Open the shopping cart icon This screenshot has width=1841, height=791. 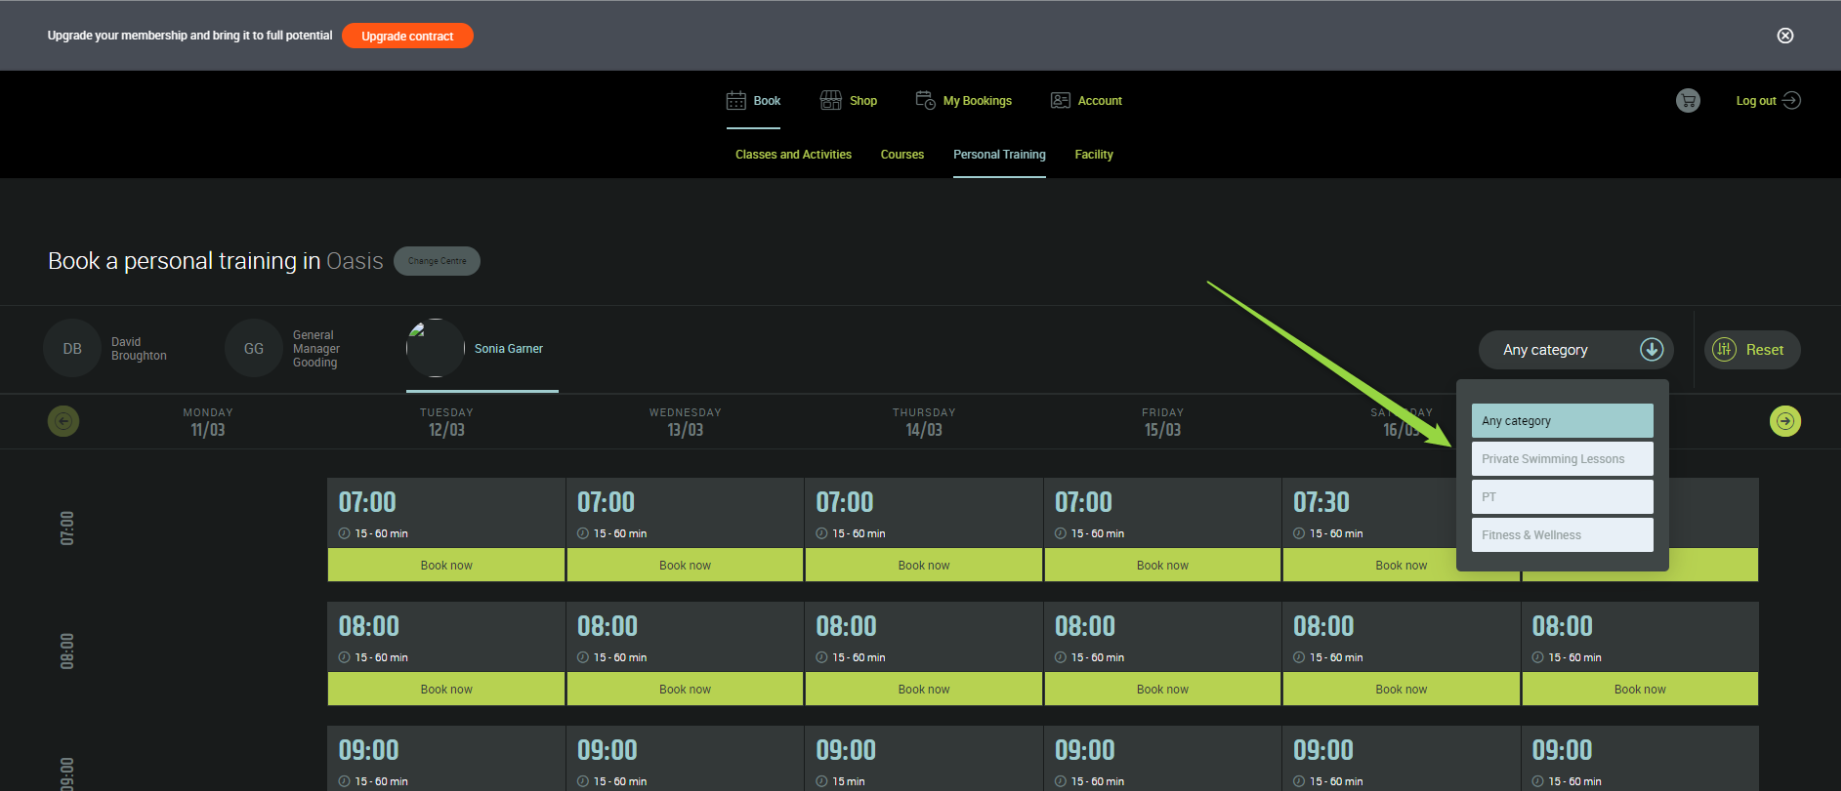click(x=1688, y=101)
